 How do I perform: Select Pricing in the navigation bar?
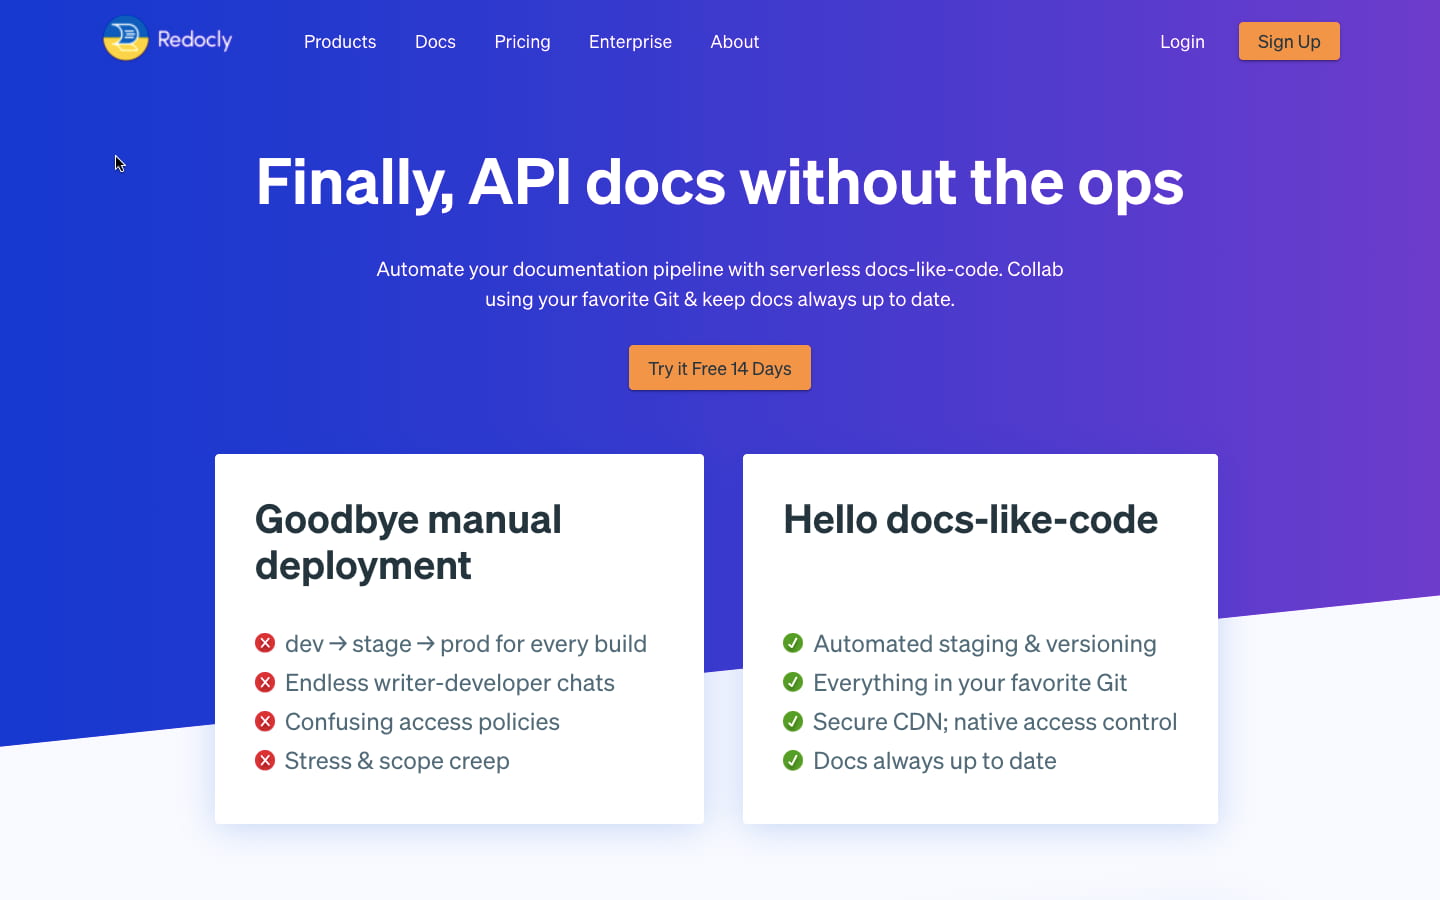click(522, 42)
